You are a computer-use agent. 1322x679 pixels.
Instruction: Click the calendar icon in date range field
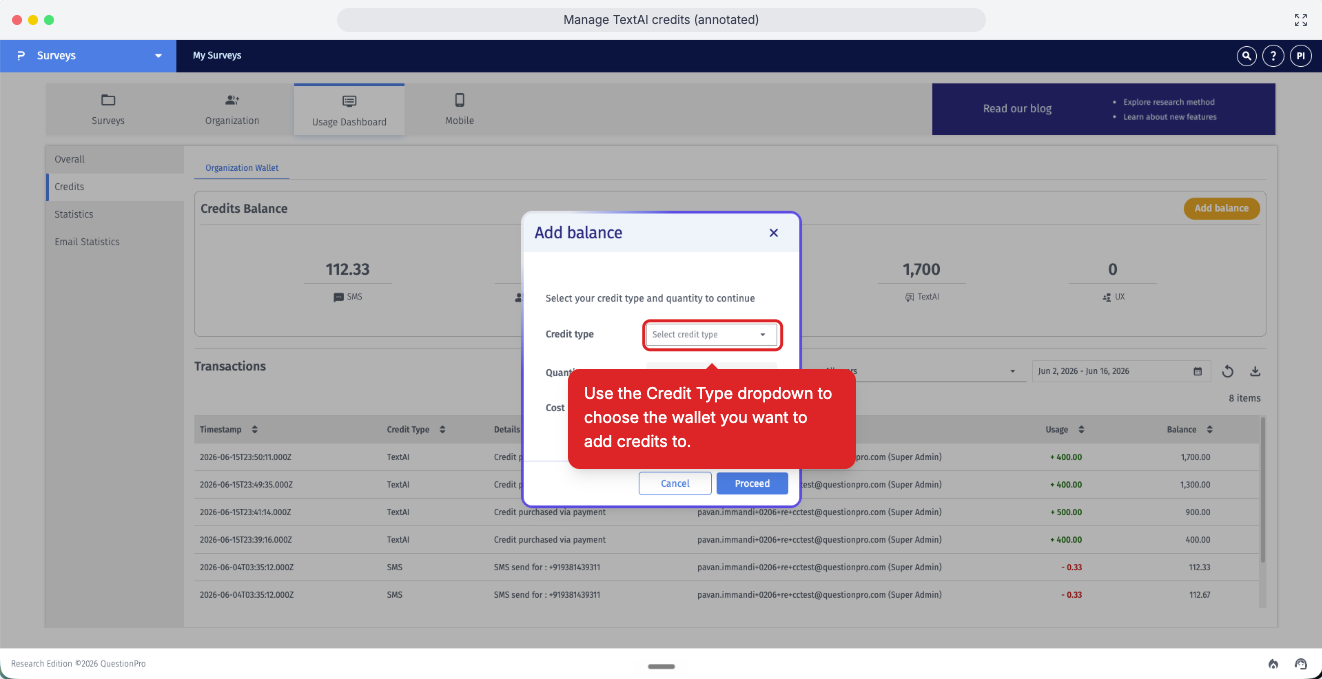point(1198,371)
